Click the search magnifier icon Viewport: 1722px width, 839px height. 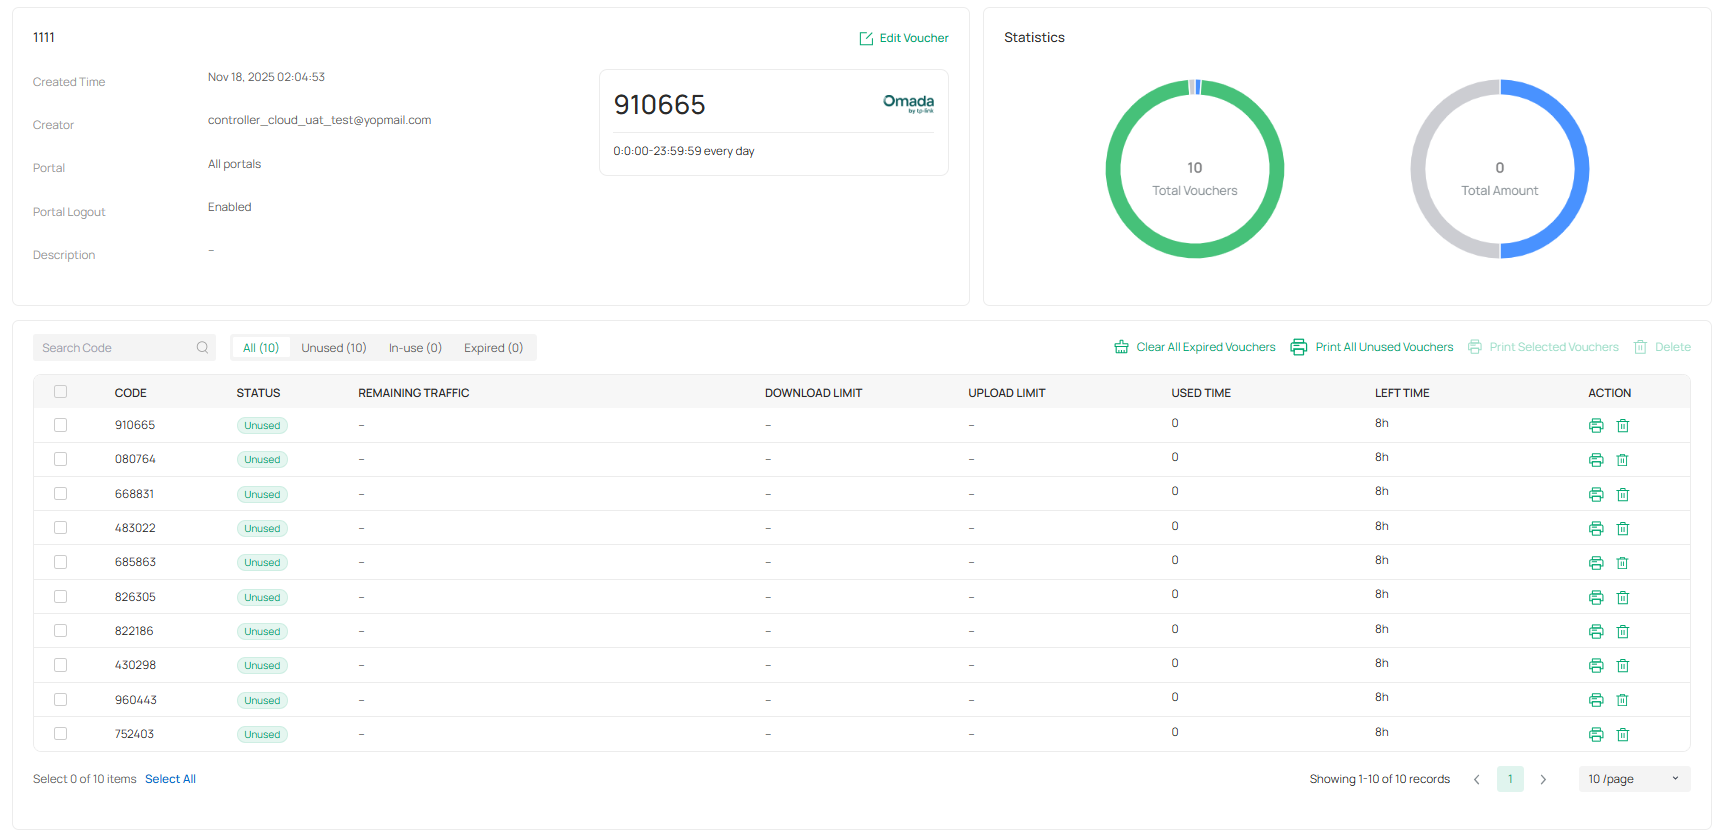[202, 348]
